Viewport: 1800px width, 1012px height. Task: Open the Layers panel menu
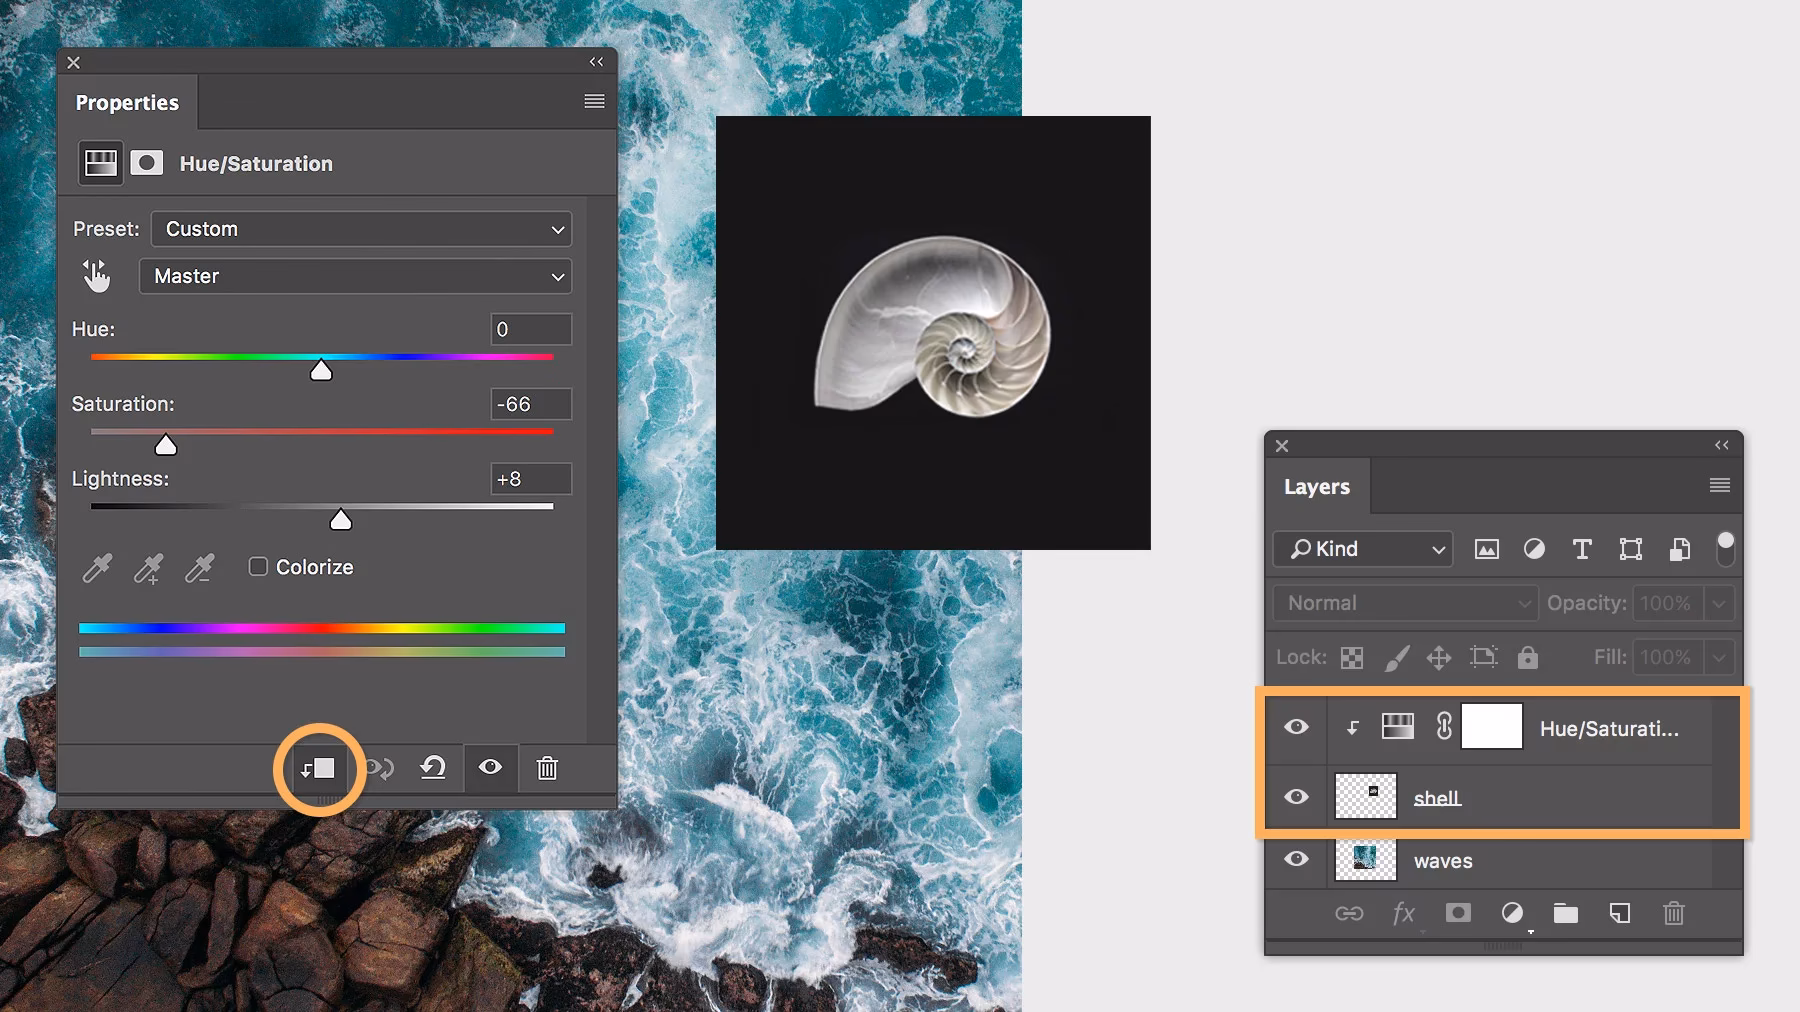click(1719, 485)
